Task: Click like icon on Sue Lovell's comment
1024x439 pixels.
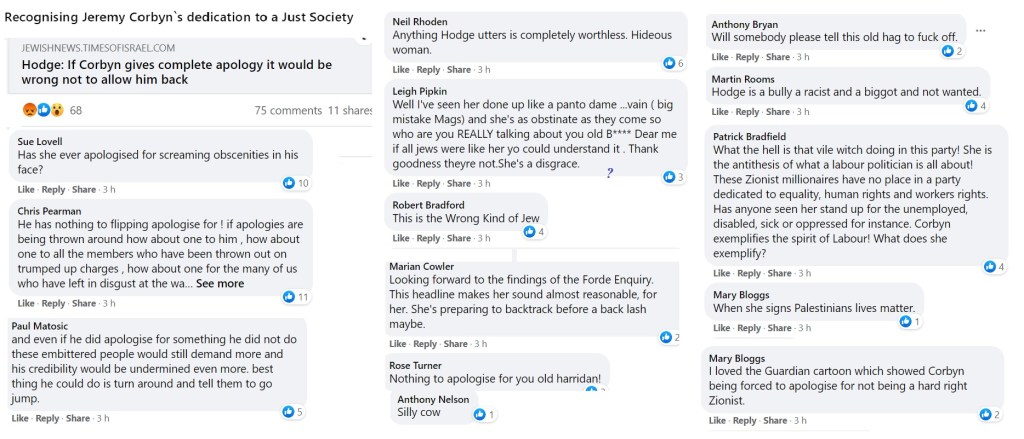Action: click(x=289, y=183)
